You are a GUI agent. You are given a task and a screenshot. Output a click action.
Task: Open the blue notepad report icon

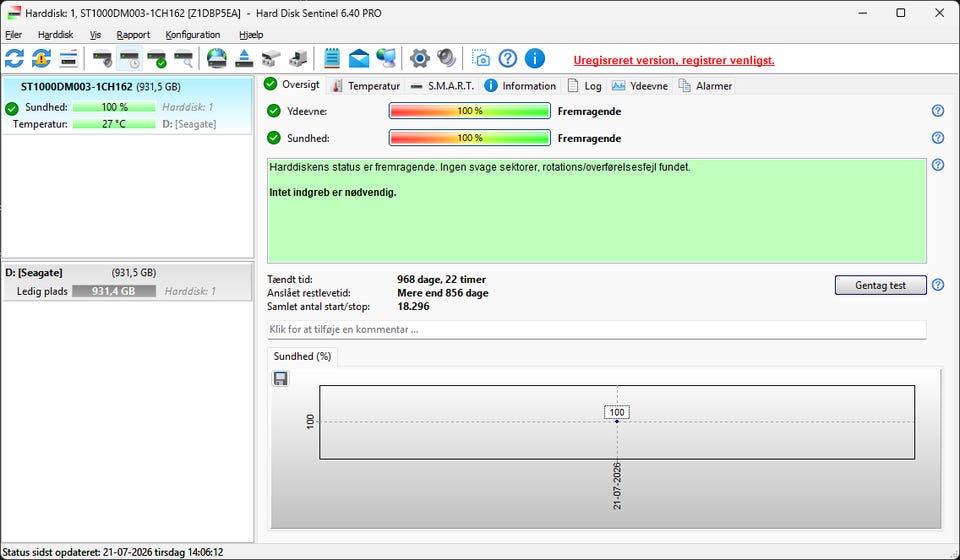pyautogui.click(x=332, y=59)
